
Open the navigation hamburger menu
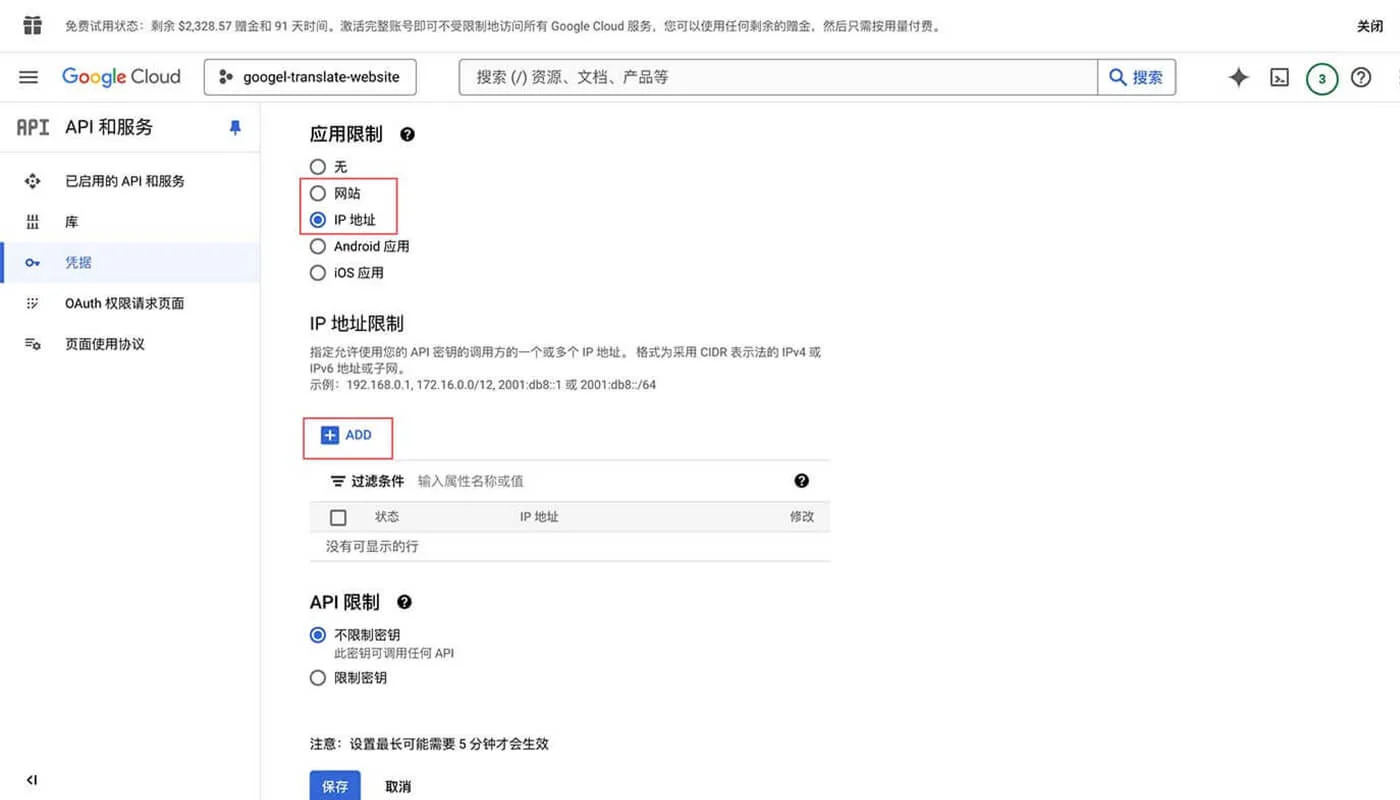coord(27,76)
